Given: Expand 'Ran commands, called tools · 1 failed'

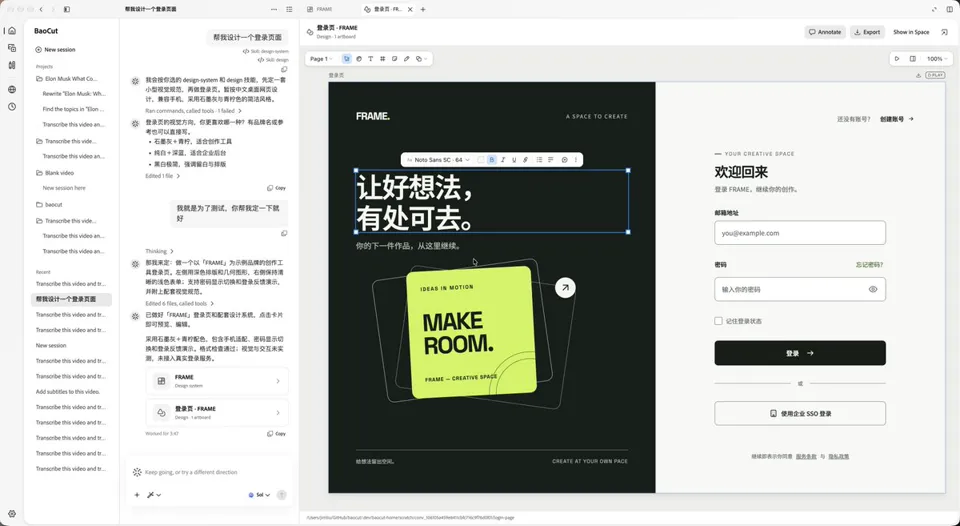Looking at the screenshot, I should 193,111.
